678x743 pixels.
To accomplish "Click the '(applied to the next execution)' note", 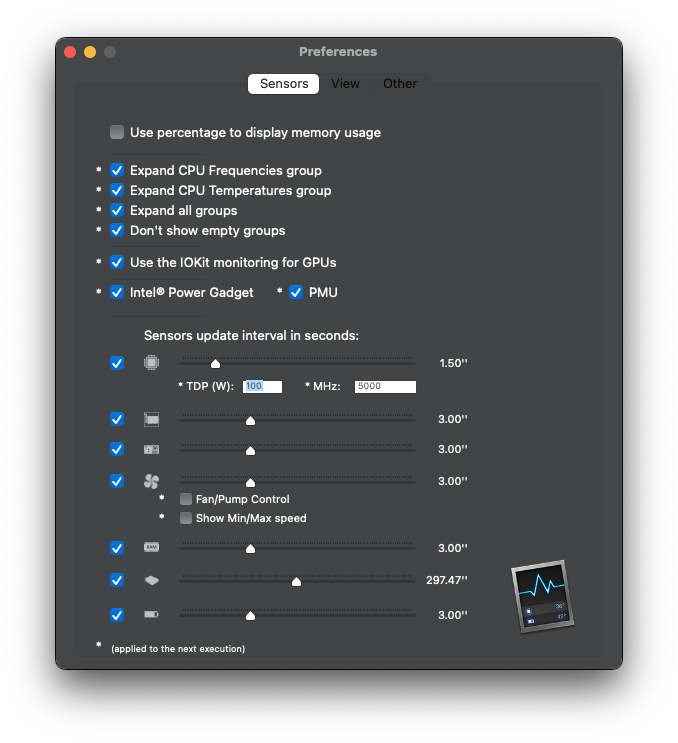I will (178, 649).
